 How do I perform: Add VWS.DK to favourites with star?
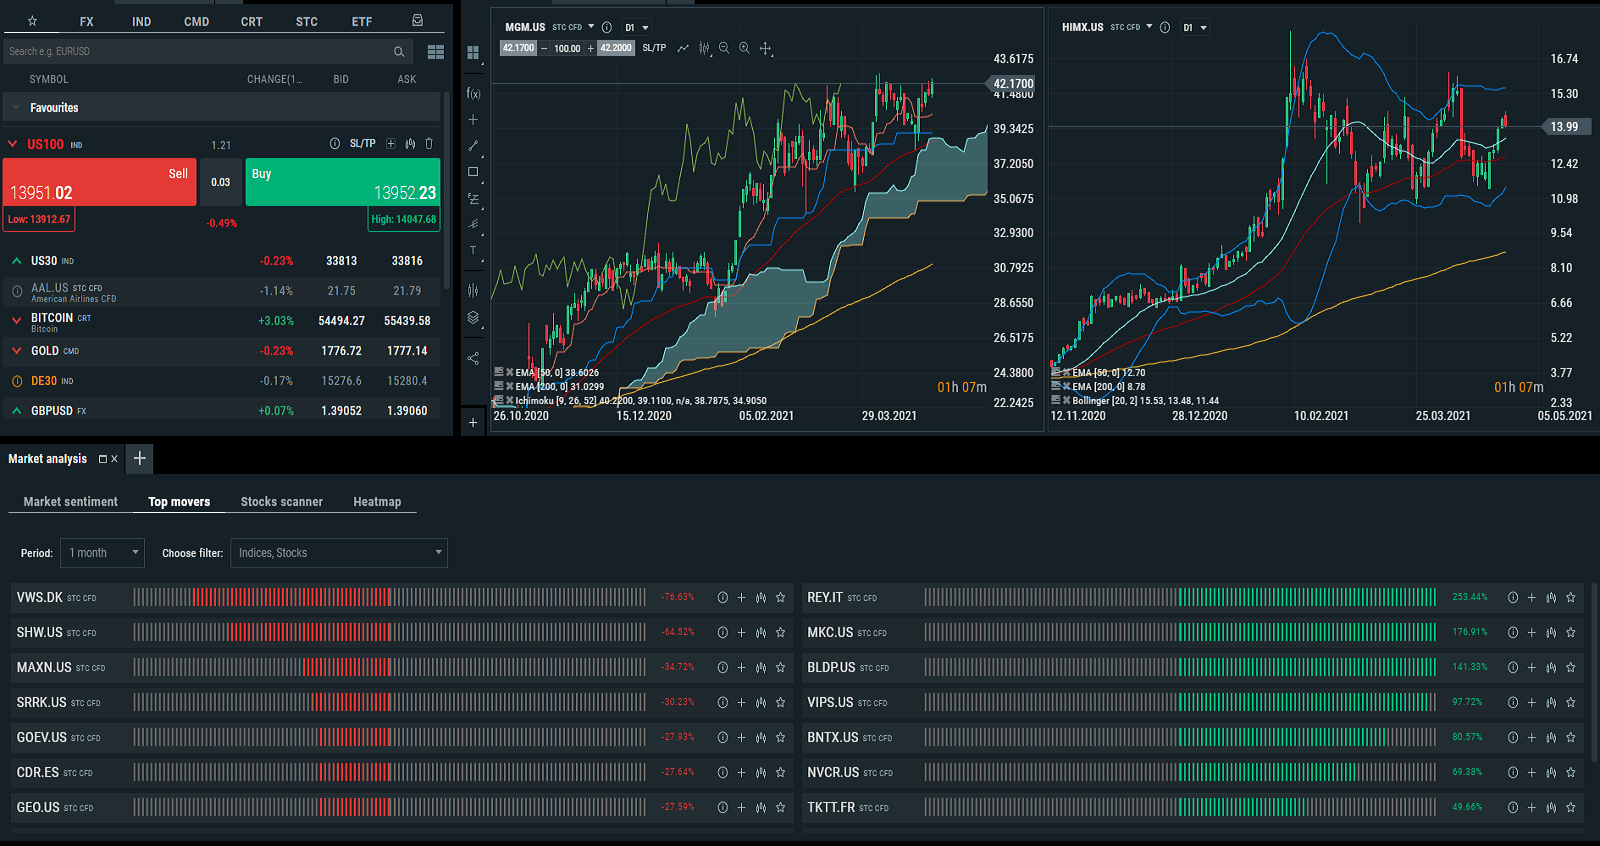coord(780,598)
